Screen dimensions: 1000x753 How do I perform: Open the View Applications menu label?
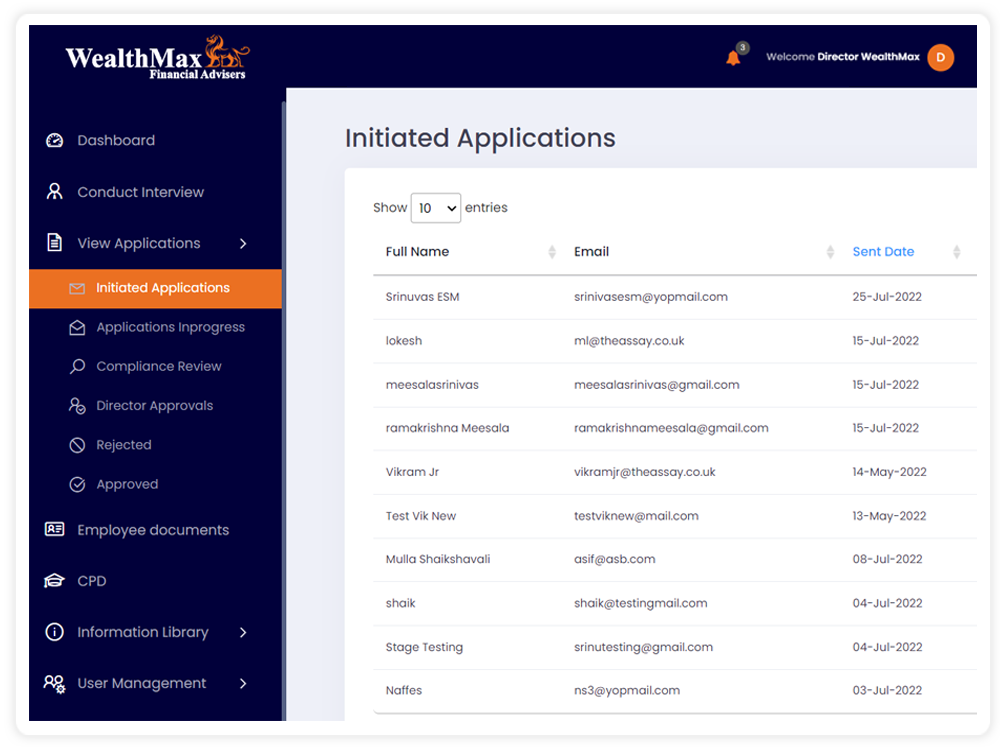pos(138,244)
